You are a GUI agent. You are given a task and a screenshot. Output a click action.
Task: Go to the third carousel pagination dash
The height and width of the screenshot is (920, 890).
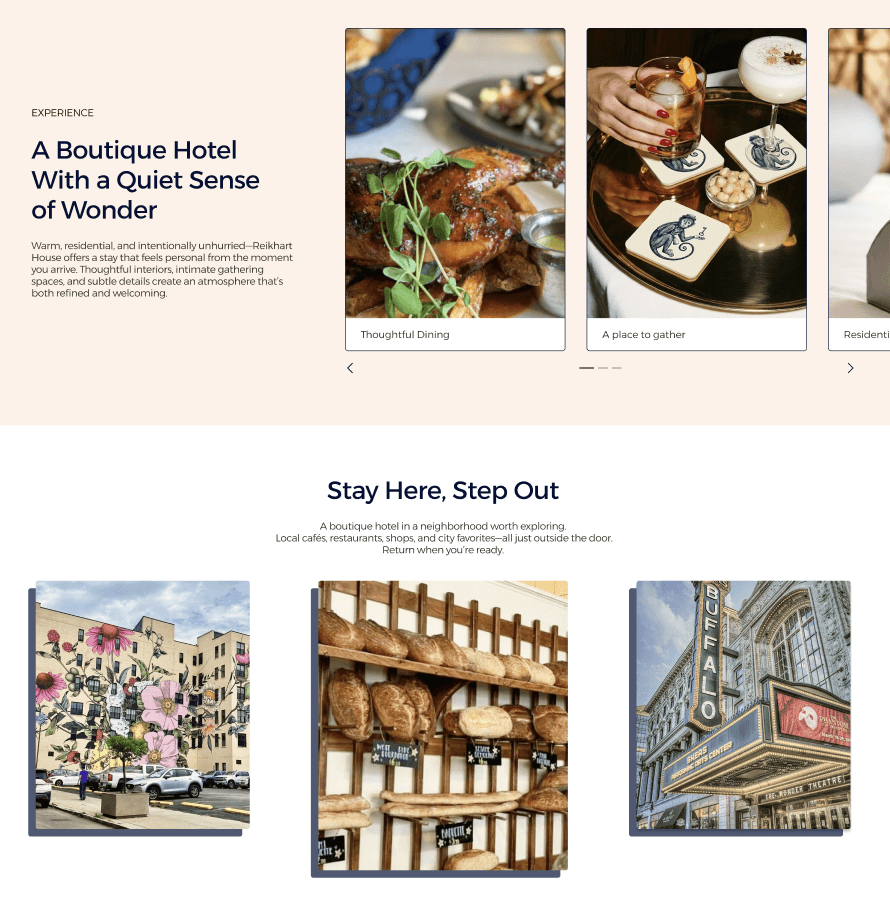617,368
